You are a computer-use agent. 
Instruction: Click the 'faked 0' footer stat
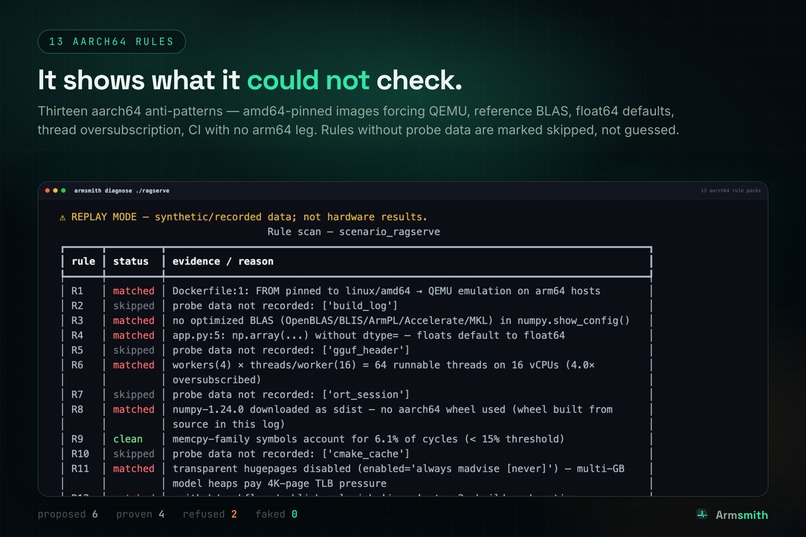pyautogui.click(x=277, y=514)
